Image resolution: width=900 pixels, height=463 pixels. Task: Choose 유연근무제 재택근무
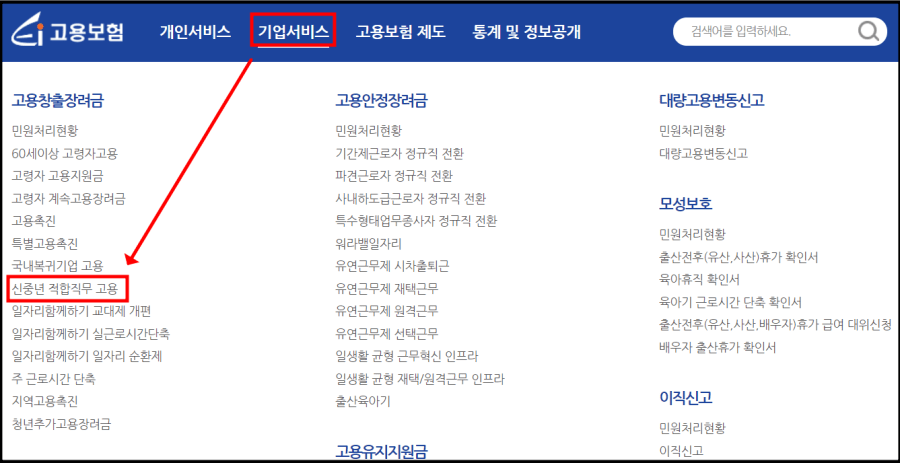coord(387,289)
